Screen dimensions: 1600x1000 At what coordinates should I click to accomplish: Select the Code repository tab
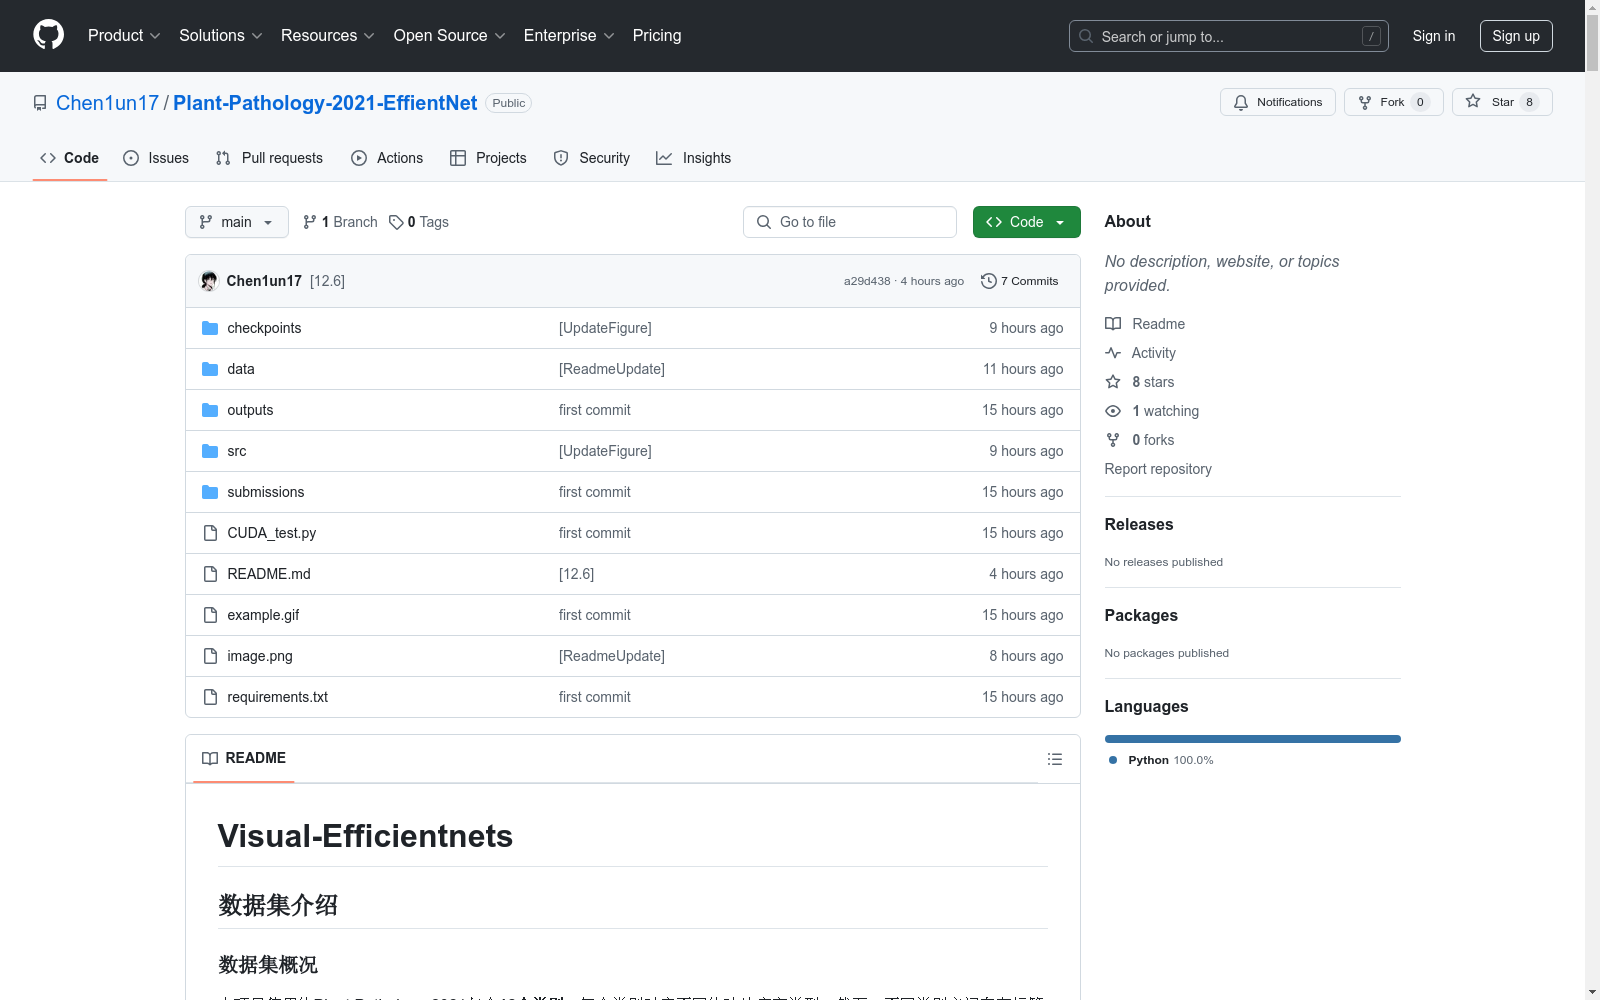pos(70,158)
